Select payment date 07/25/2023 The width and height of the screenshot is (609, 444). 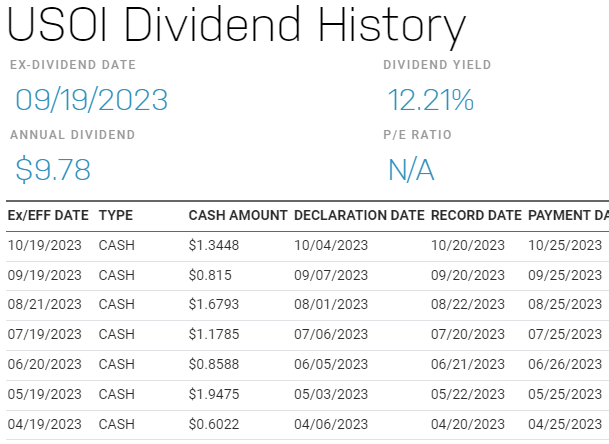pyautogui.click(x=565, y=334)
